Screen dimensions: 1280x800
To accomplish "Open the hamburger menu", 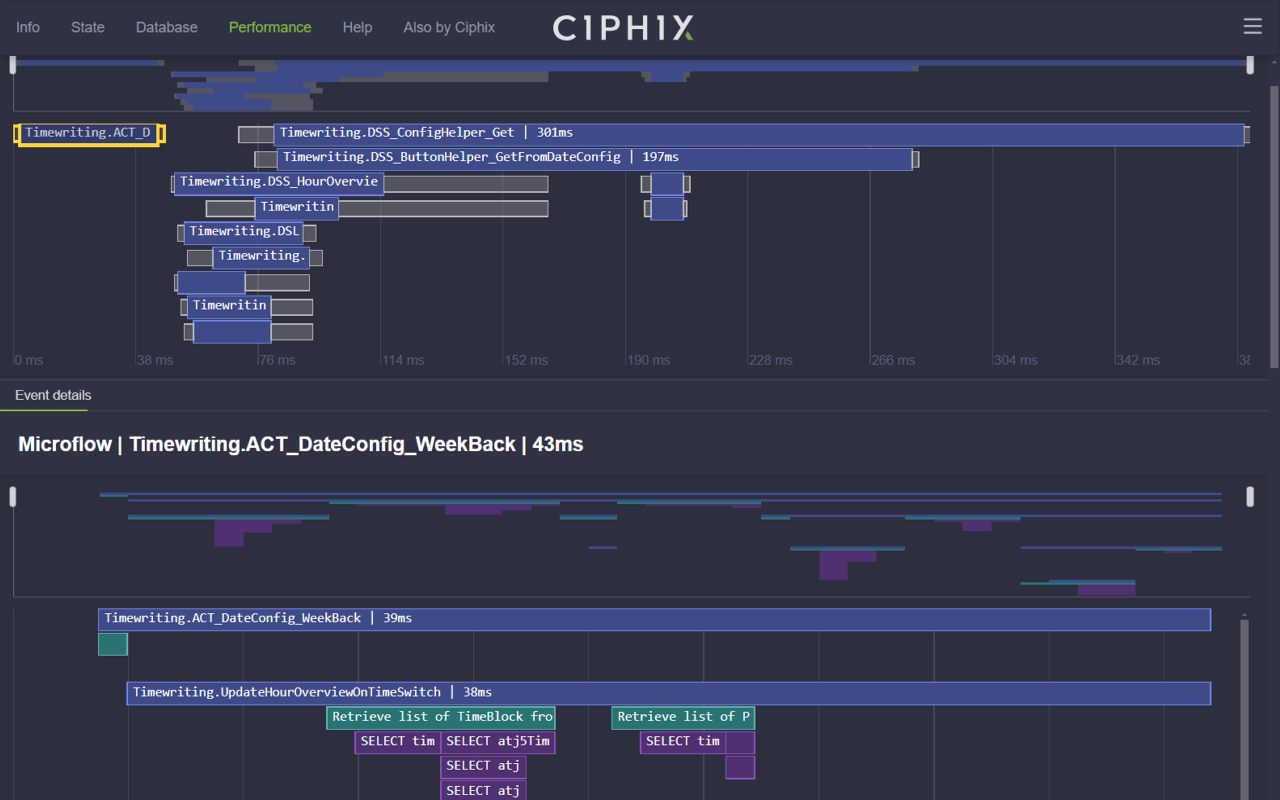I will 1252,26.
